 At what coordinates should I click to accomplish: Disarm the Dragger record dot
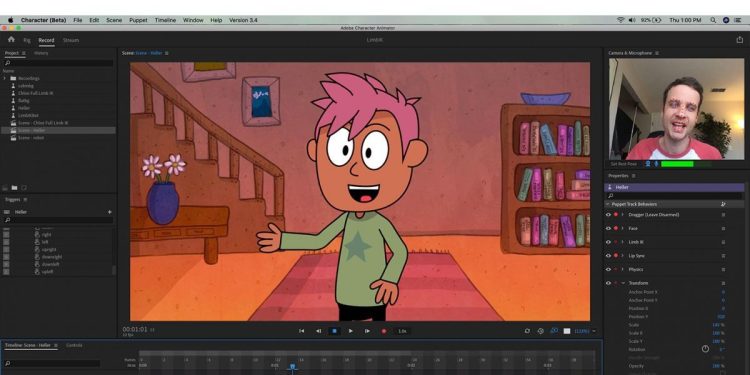616,215
